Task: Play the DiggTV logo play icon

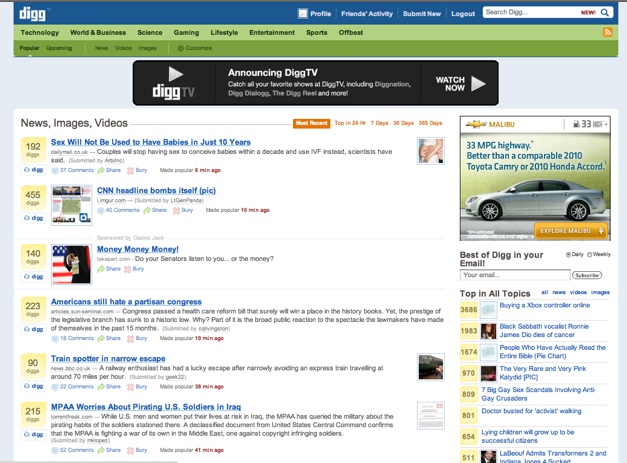Action: (x=176, y=74)
